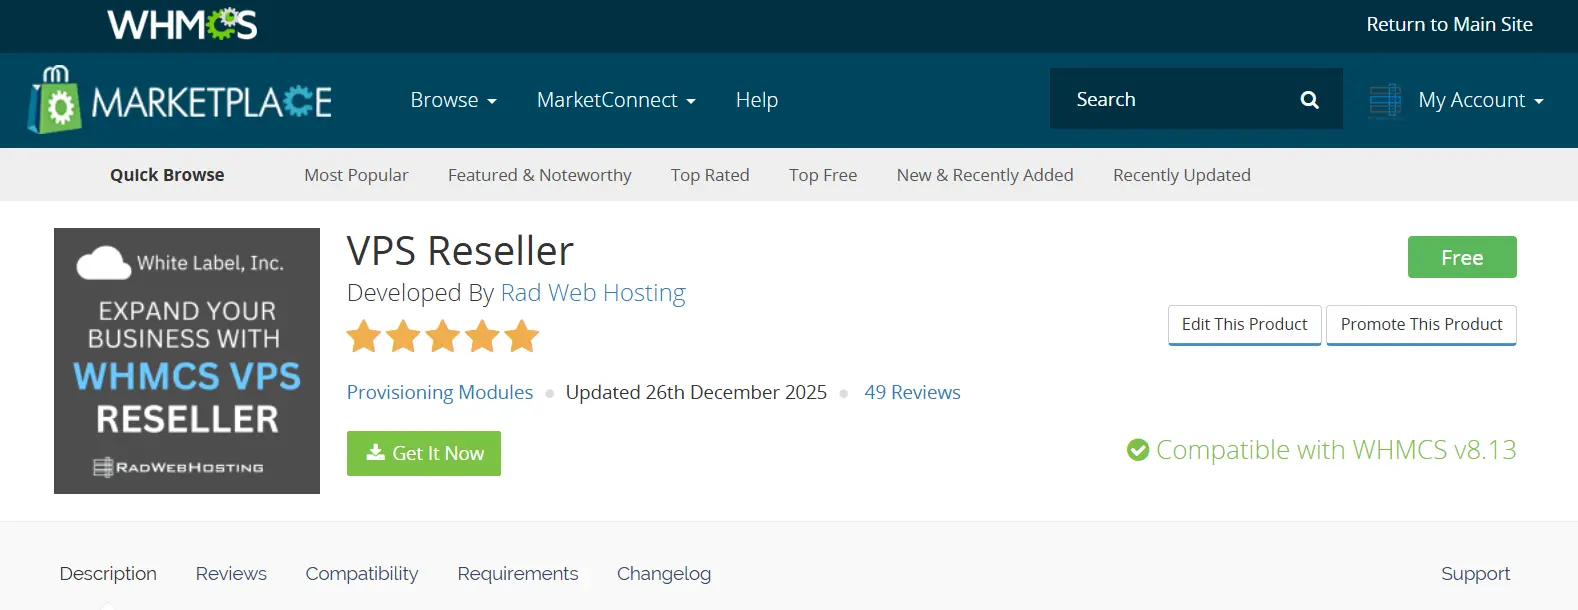Open the Provisioning Modules category link
The height and width of the screenshot is (610, 1578).
point(440,393)
